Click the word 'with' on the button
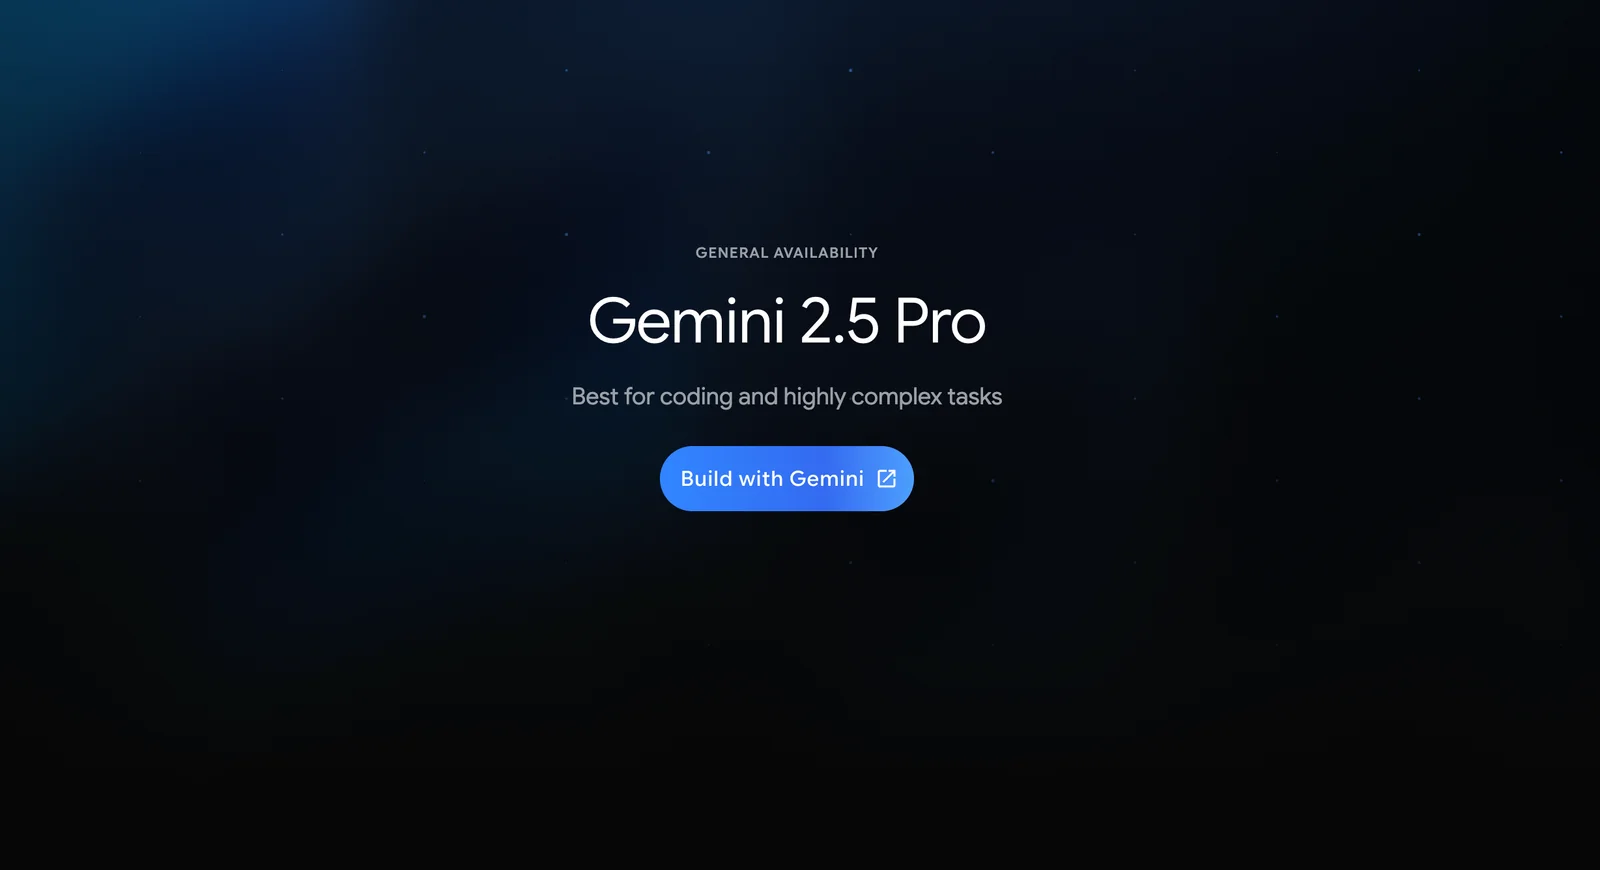This screenshot has height=870, width=1600. coord(760,479)
